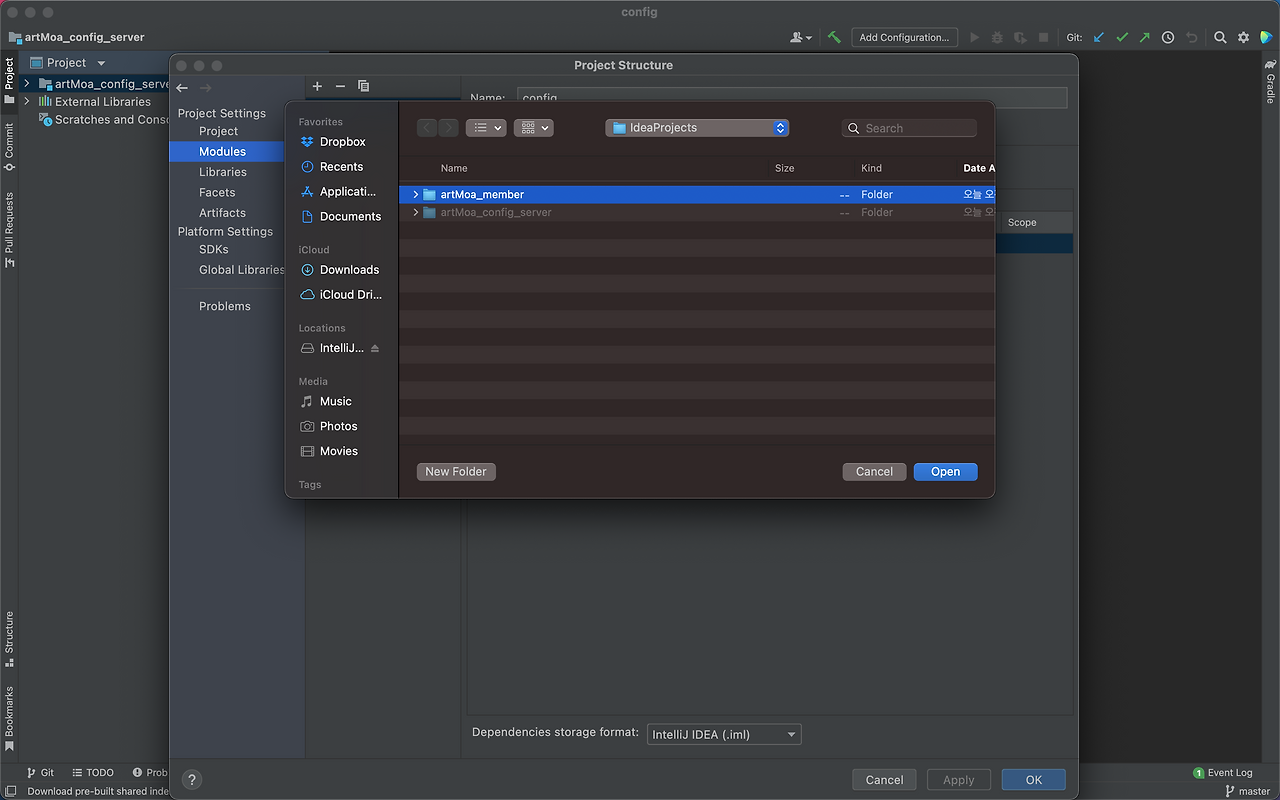Click the Build Project hammer icon
1280x800 pixels.
point(834,37)
